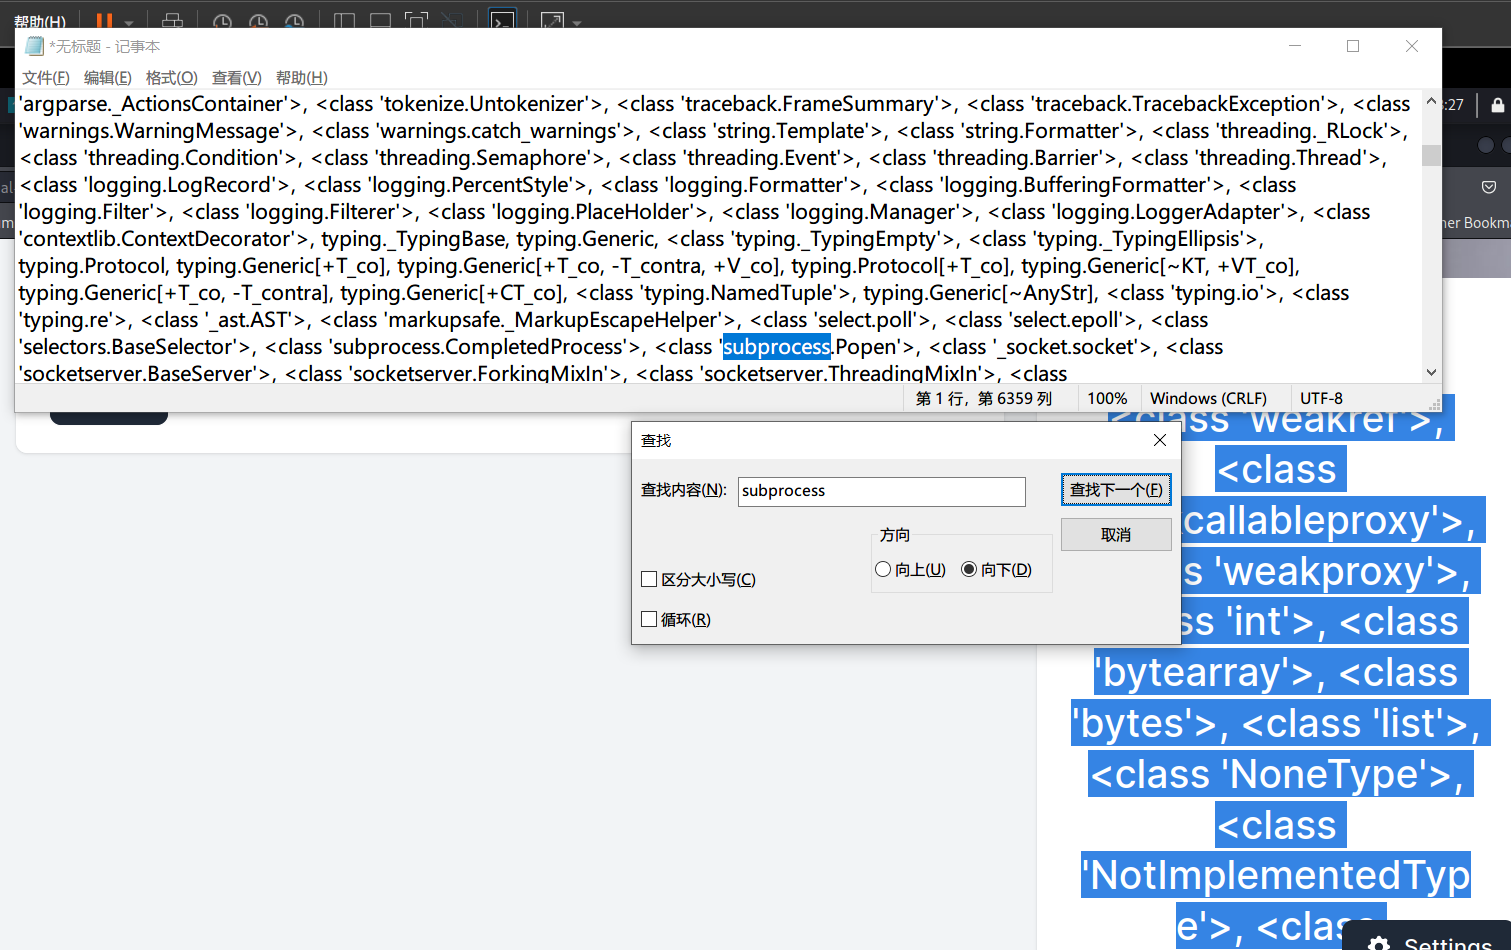Close the Notepad window
This screenshot has width=1511, height=950.
coord(1412,46)
